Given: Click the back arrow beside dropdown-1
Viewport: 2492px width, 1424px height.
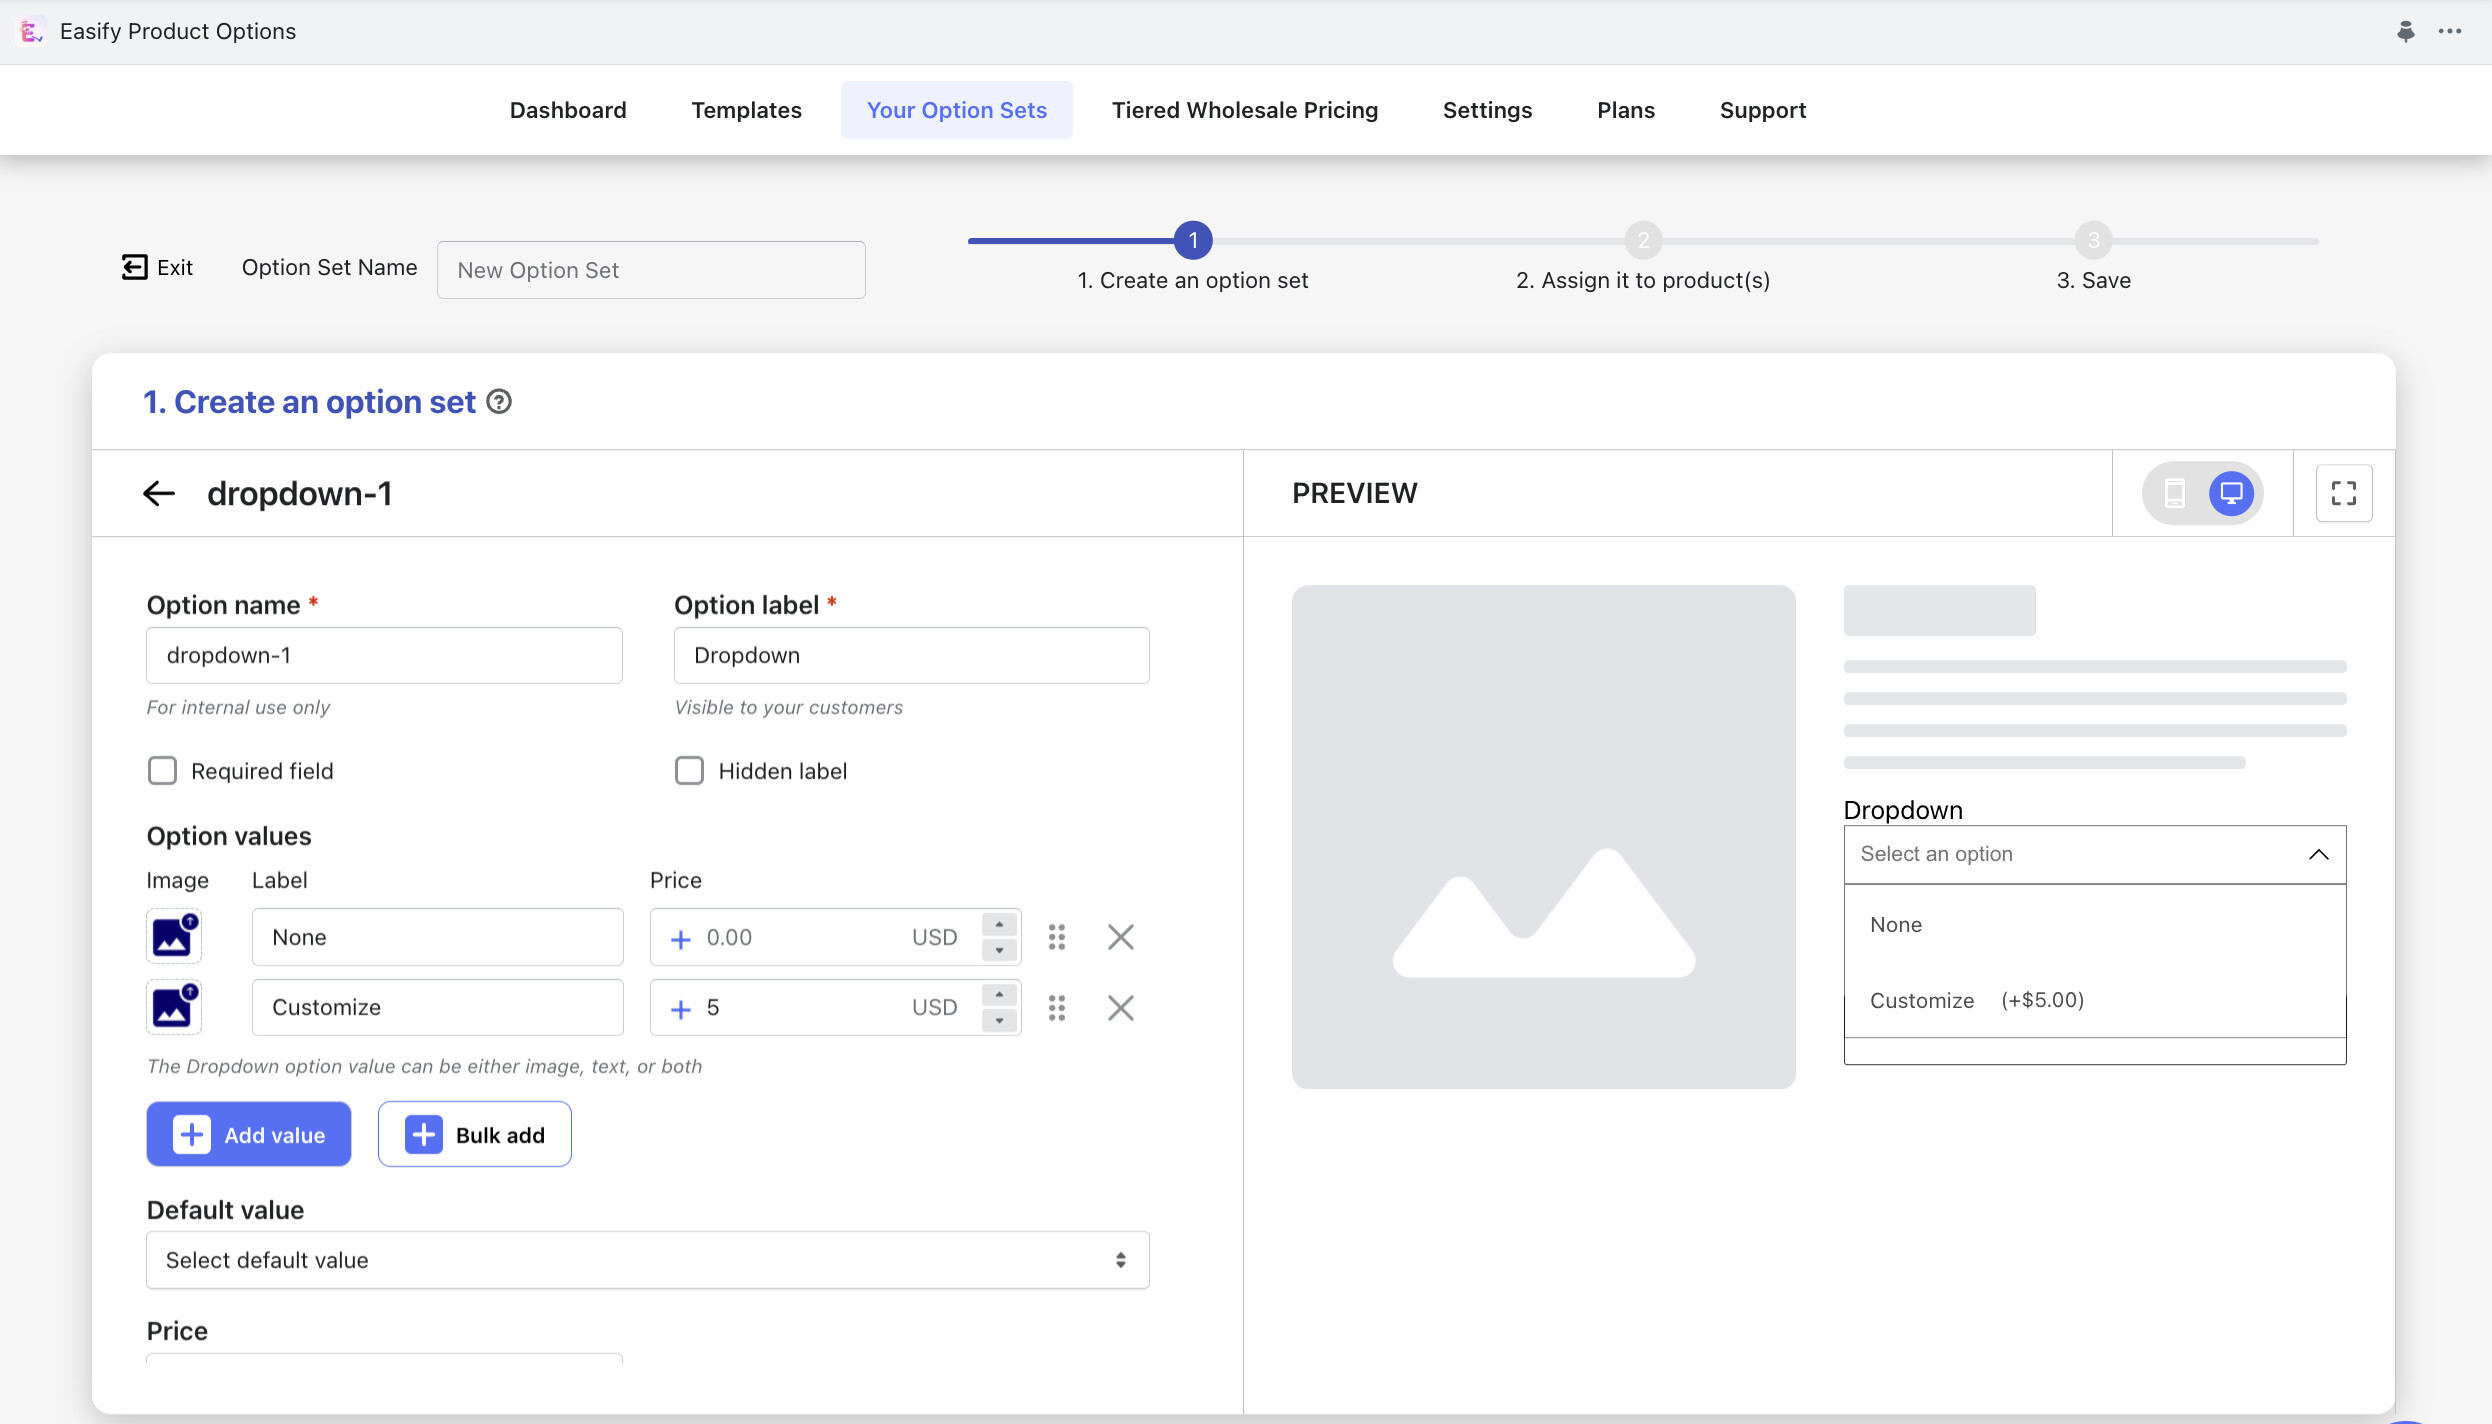Looking at the screenshot, I should (x=159, y=493).
